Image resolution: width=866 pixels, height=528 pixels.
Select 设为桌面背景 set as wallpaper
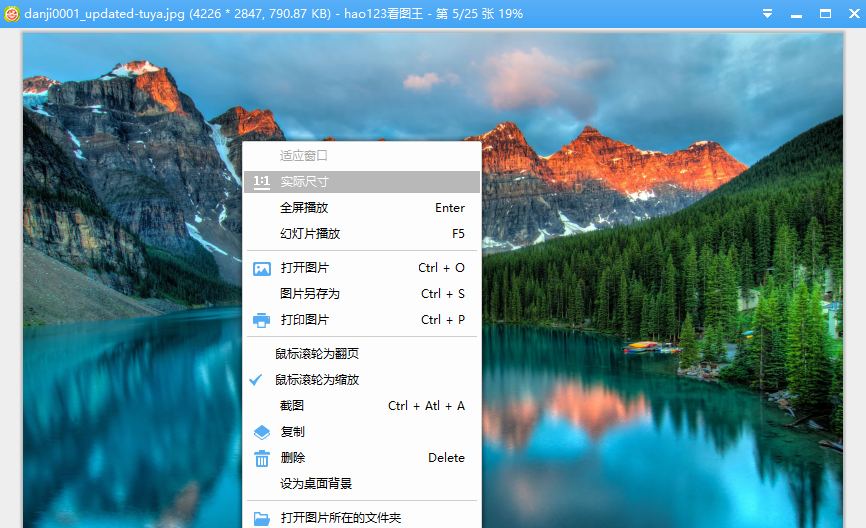coord(362,483)
